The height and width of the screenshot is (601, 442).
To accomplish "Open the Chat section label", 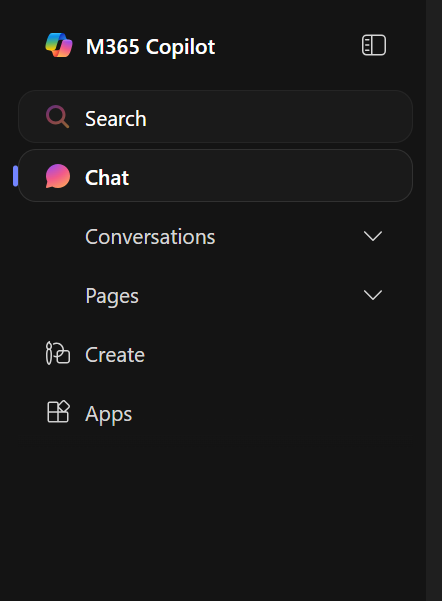I will coord(107,177).
